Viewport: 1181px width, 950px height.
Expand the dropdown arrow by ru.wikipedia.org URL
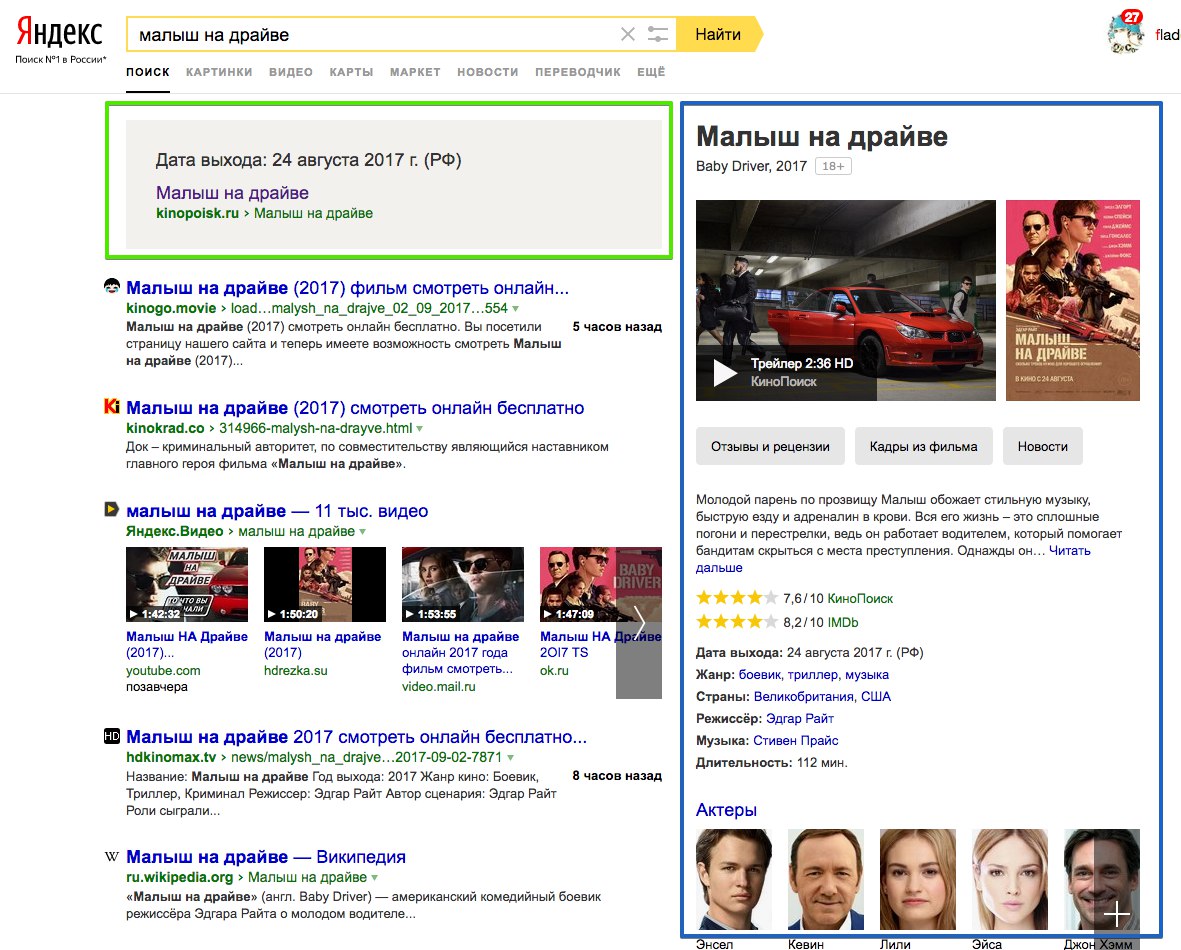374,878
